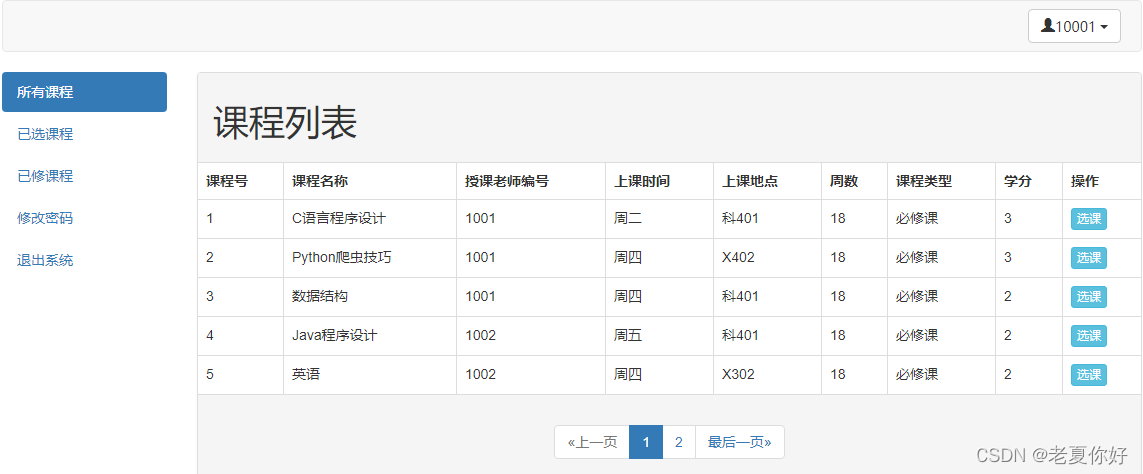Click 选课 for 数据结构

[1088, 297]
